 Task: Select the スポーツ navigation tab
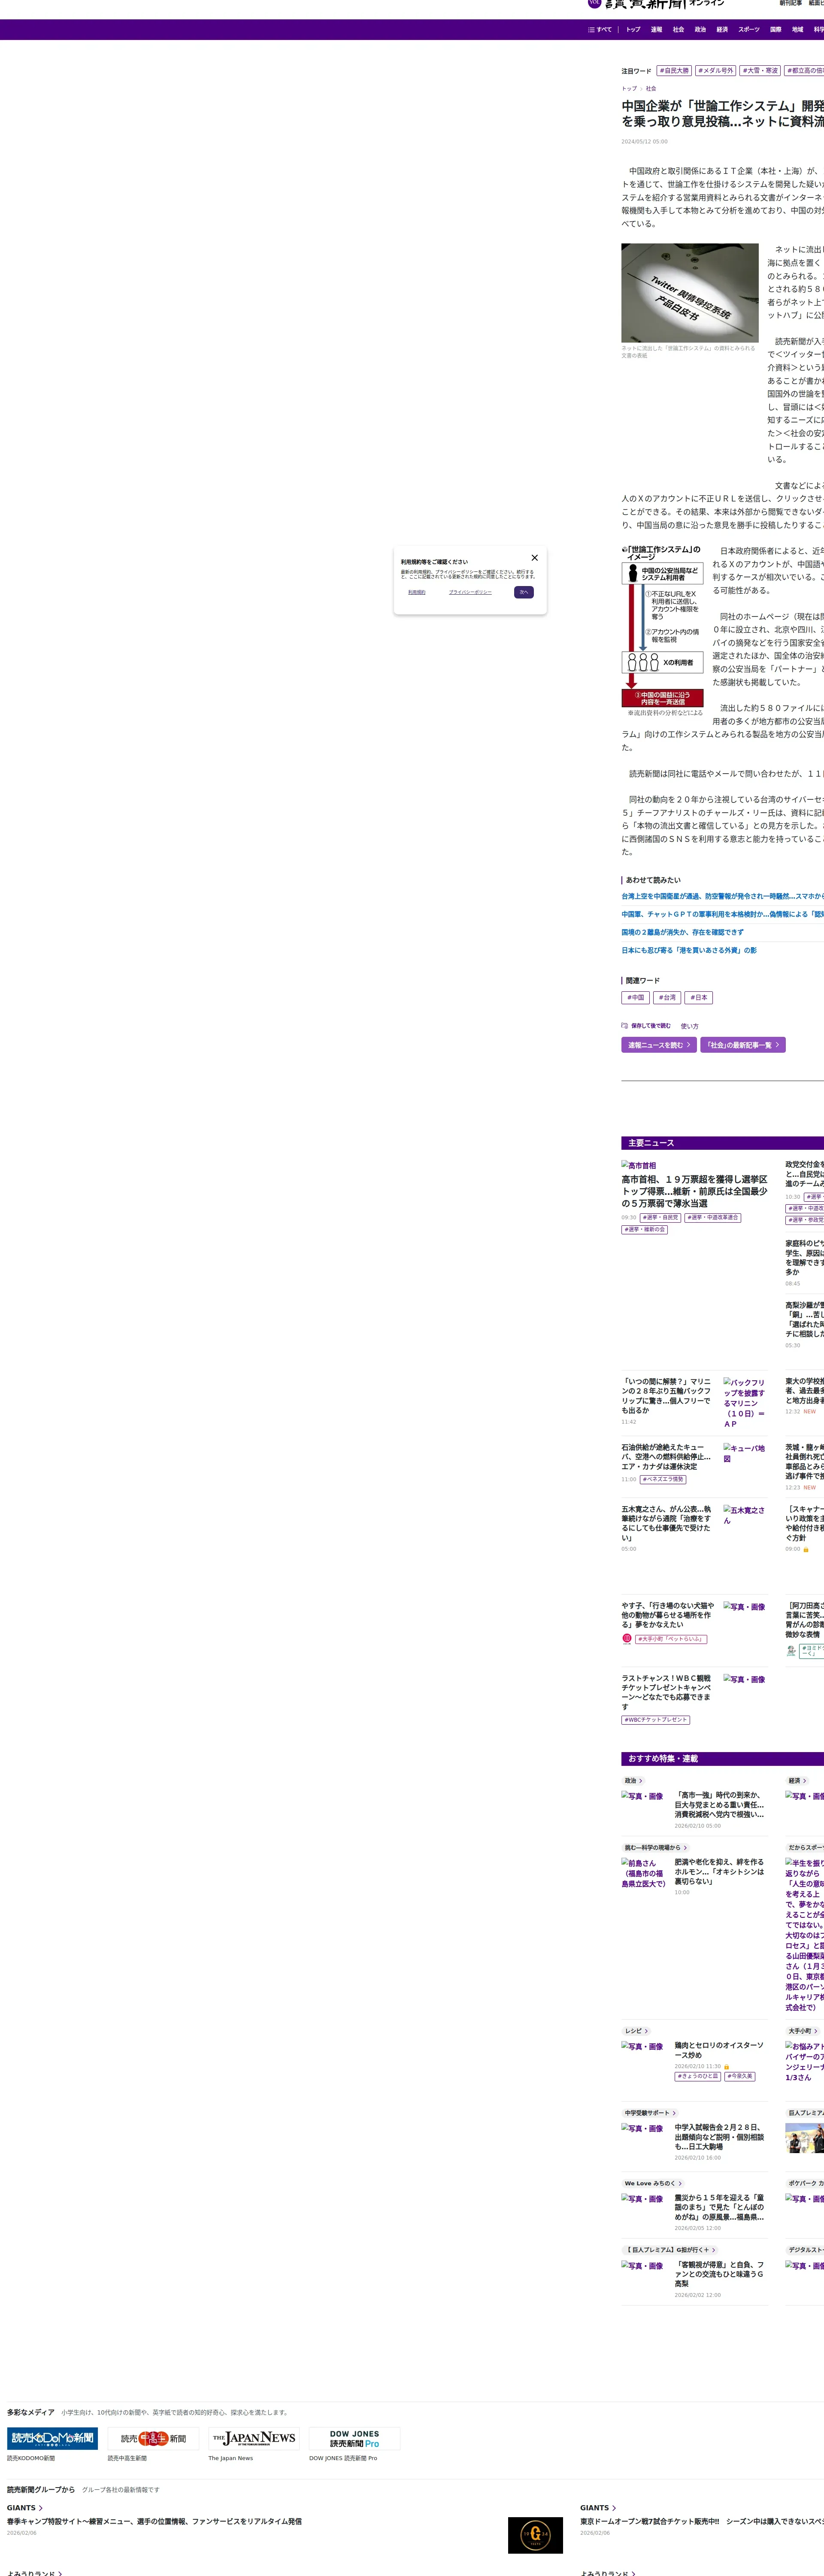click(x=748, y=29)
